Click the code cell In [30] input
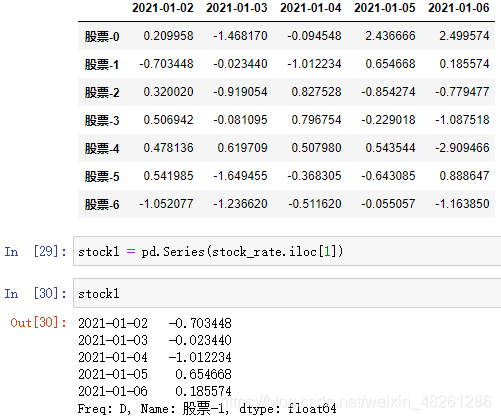The height and width of the screenshot is (420, 501). 287,293
